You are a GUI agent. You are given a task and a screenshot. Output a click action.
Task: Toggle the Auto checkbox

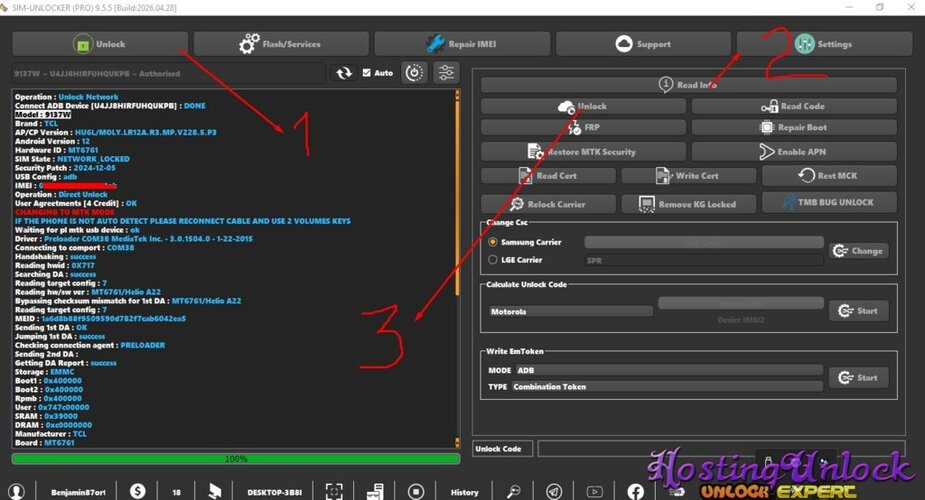point(366,73)
